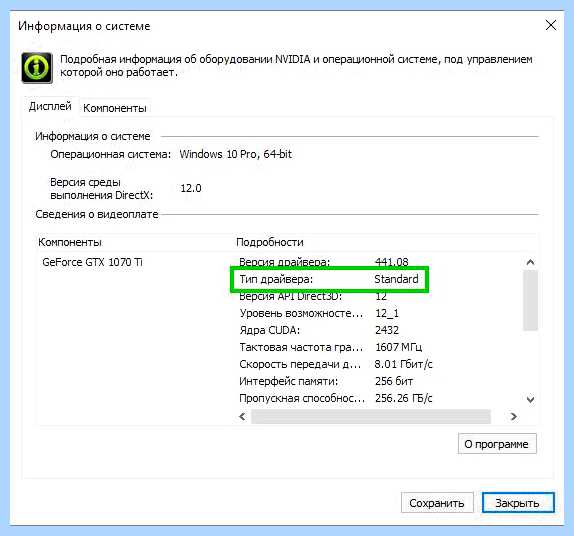This screenshot has width=574, height=536.
Task: Click the Сохранить button
Action: point(437,503)
